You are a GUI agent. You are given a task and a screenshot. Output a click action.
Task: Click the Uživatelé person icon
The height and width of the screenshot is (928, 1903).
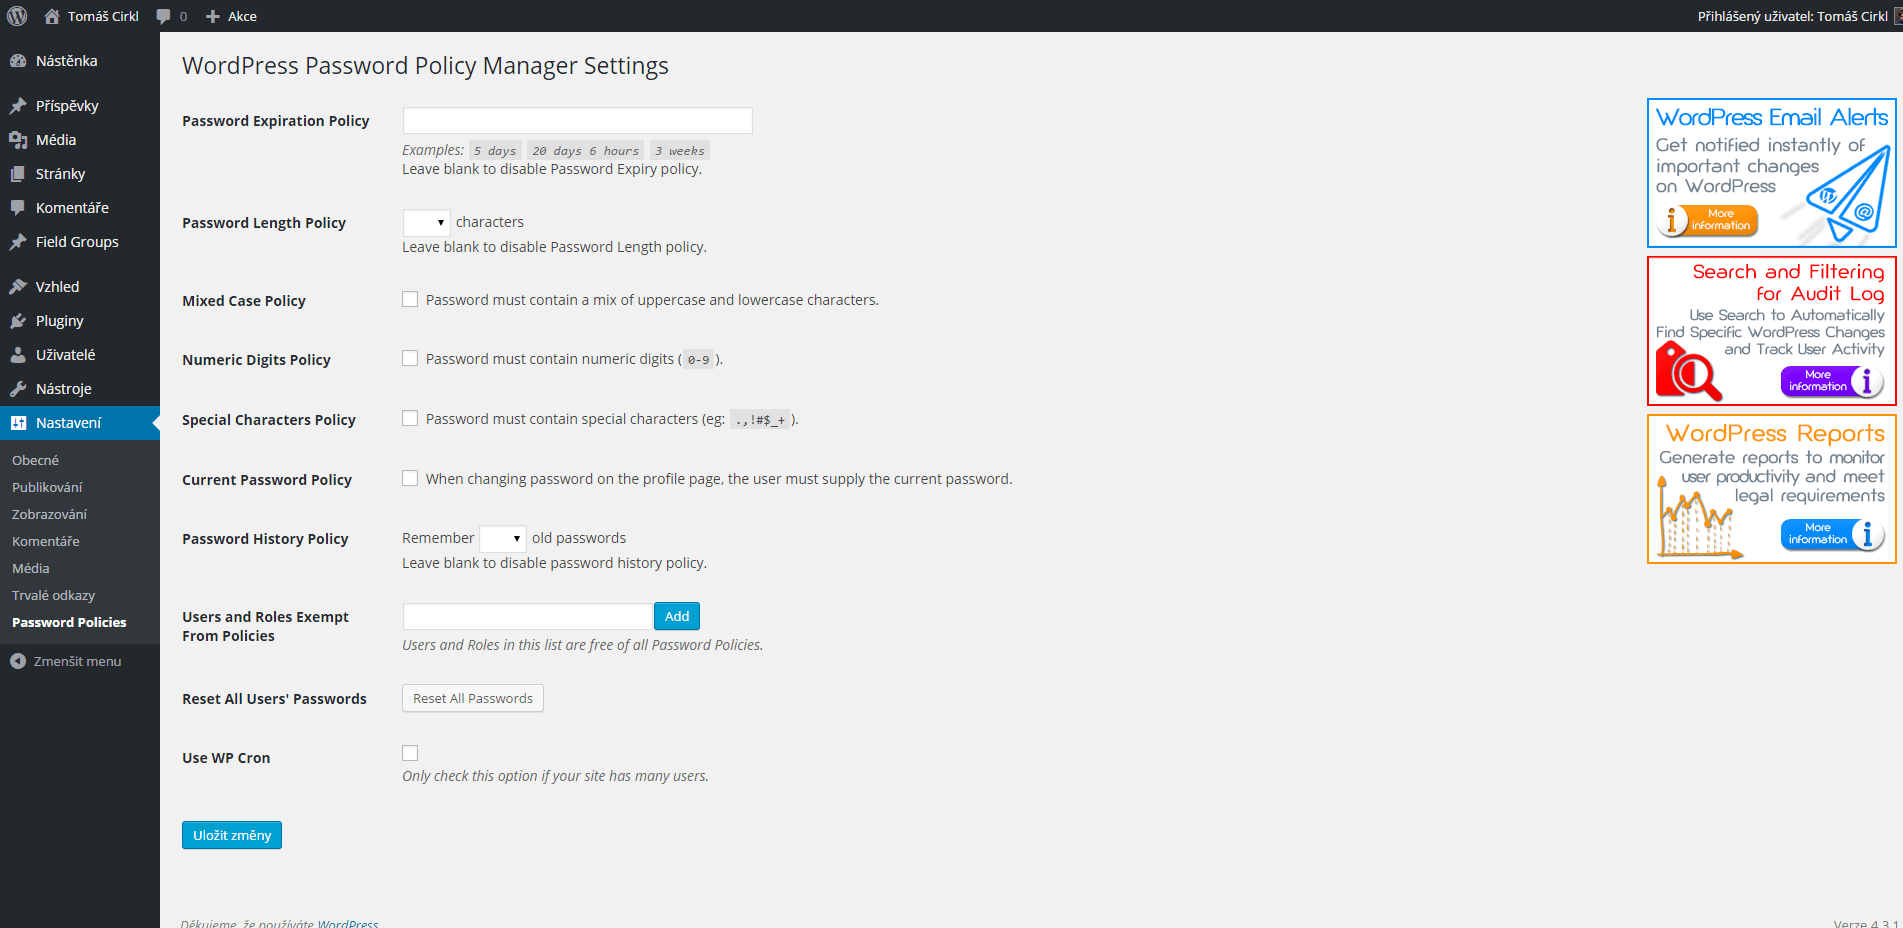tap(18, 355)
